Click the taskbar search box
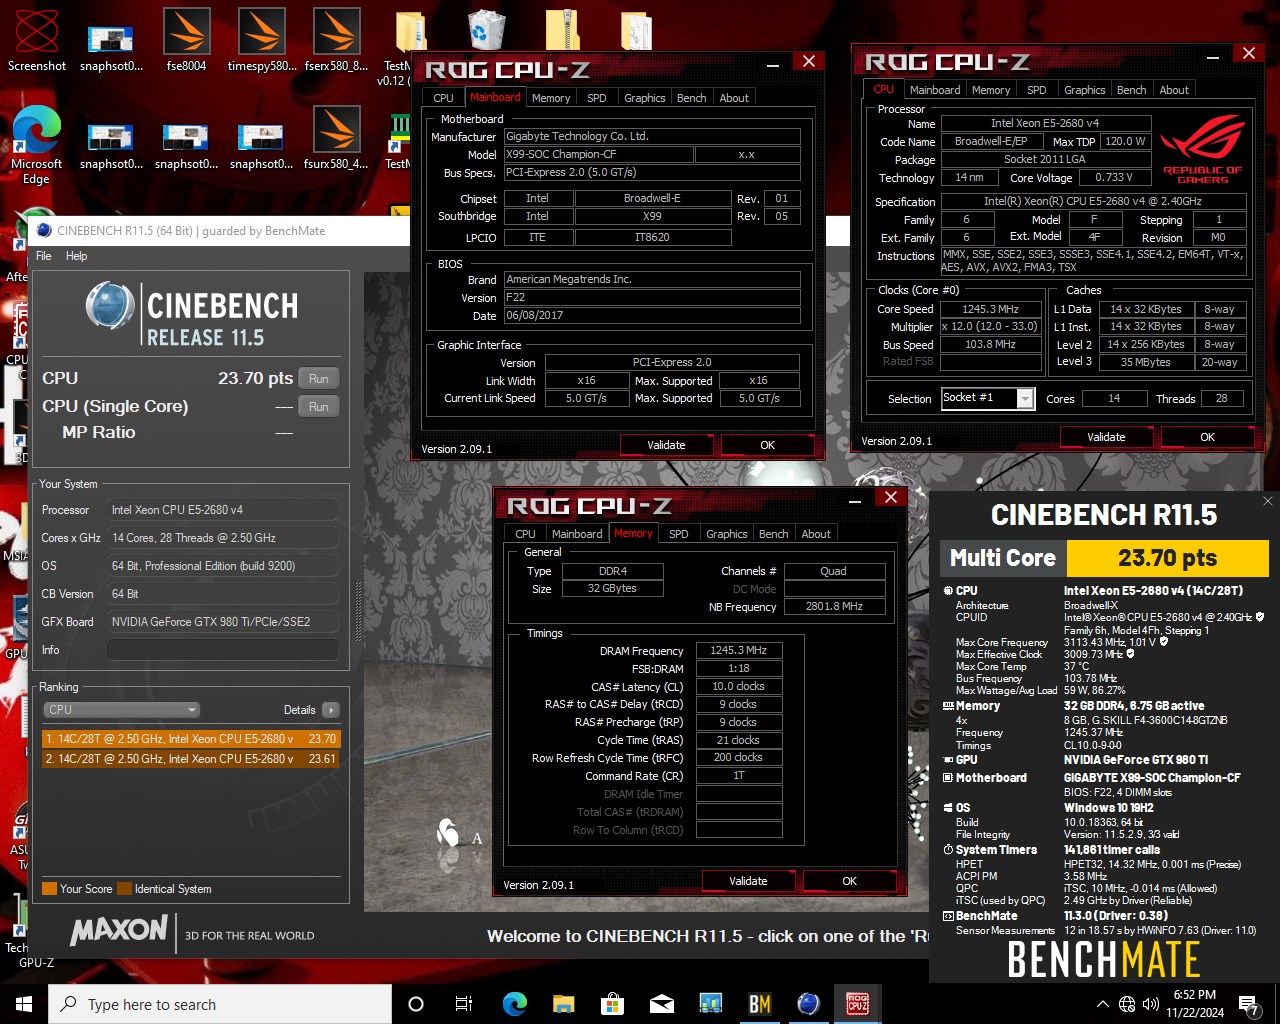The width and height of the screenshot is (1280, 1024). click(x=220, y=1004)
